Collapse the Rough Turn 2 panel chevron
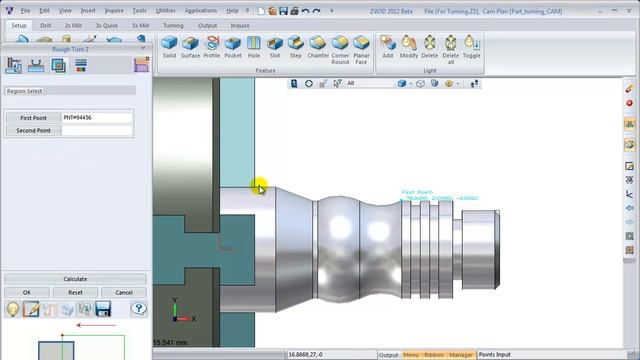Screen dimensions: 640x360 point(143,48)
